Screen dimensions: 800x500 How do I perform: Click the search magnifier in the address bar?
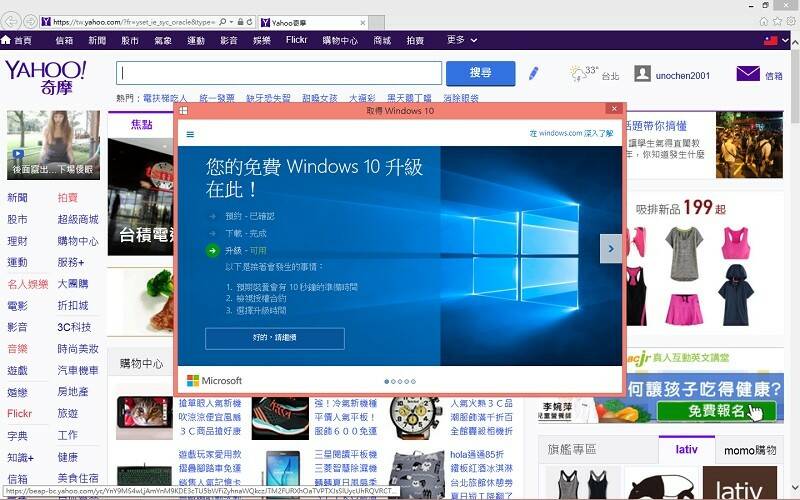coord(222,22)
